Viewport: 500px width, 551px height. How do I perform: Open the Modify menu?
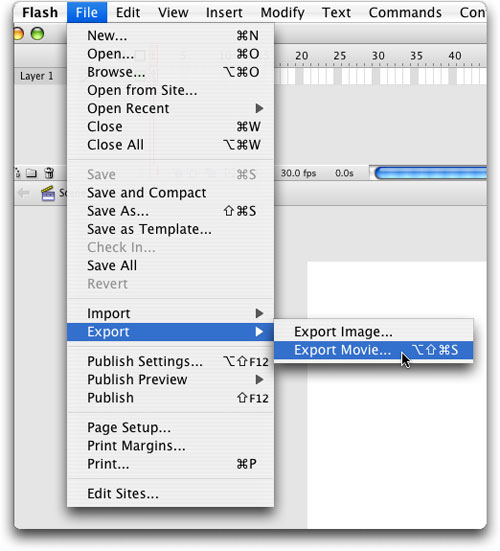tap(283, 13)
